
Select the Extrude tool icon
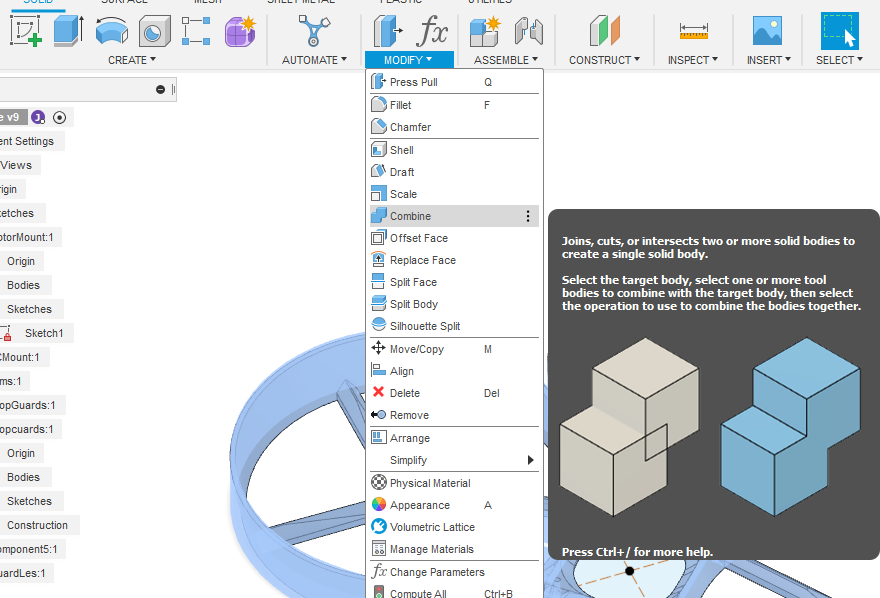tap(68, 31)
